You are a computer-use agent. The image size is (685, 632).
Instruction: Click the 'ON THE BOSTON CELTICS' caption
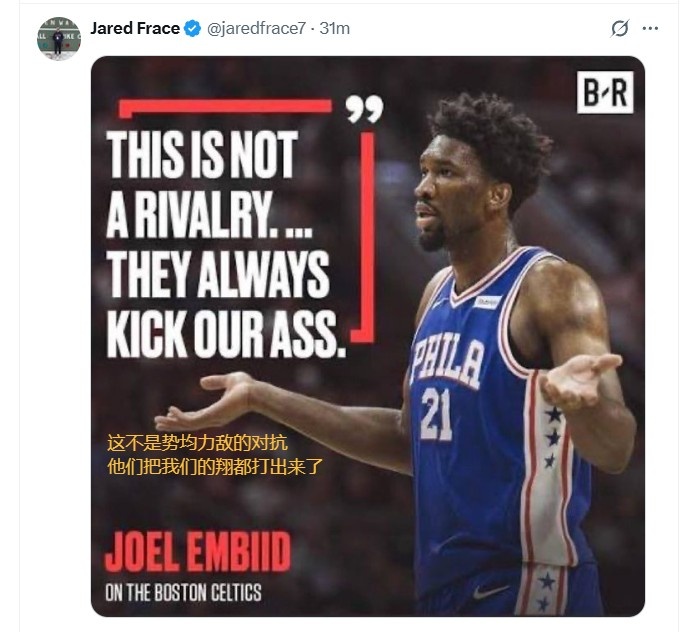point(183,592)
